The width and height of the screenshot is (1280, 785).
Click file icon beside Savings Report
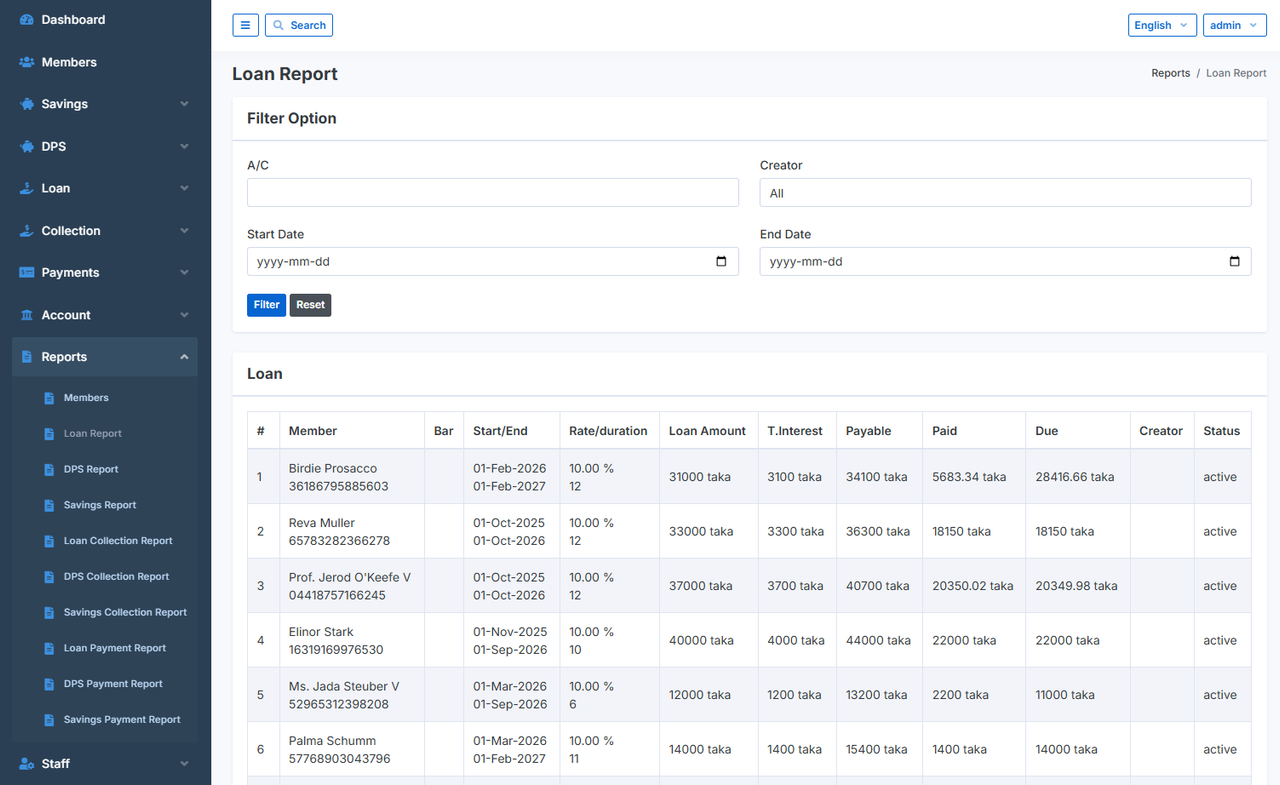click(x=49, y=505)
